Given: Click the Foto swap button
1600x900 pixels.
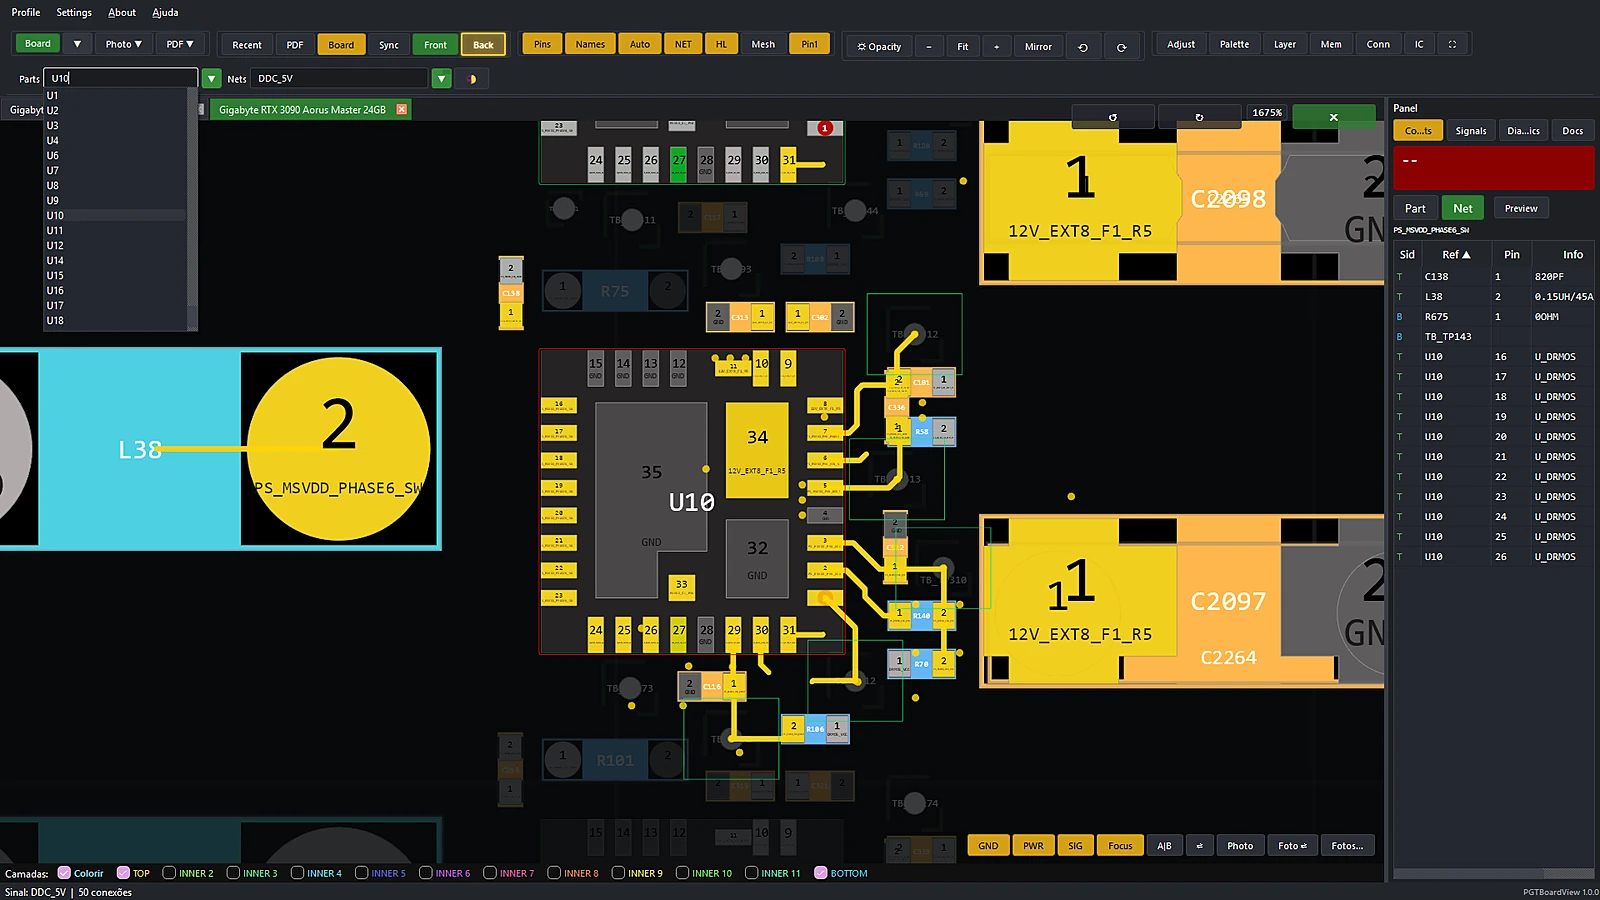Looking at the screenshot, I should (1293, 846).
